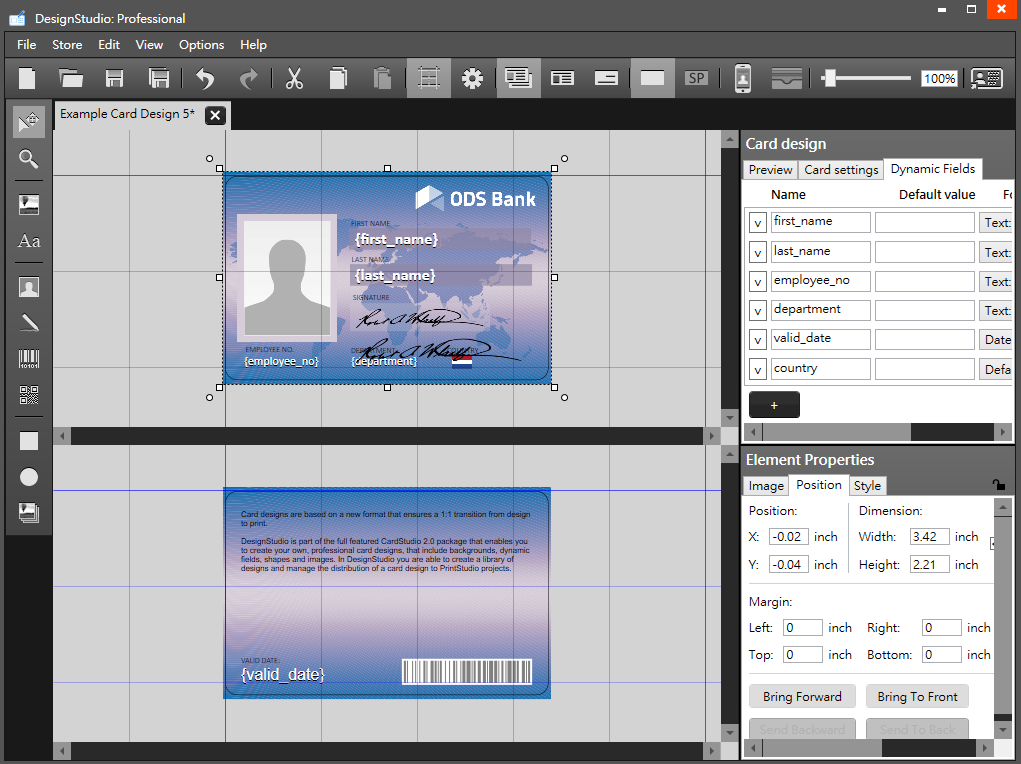Select the QR code tool
This screenshot has width=1021, height=764.
pos(29,395)
